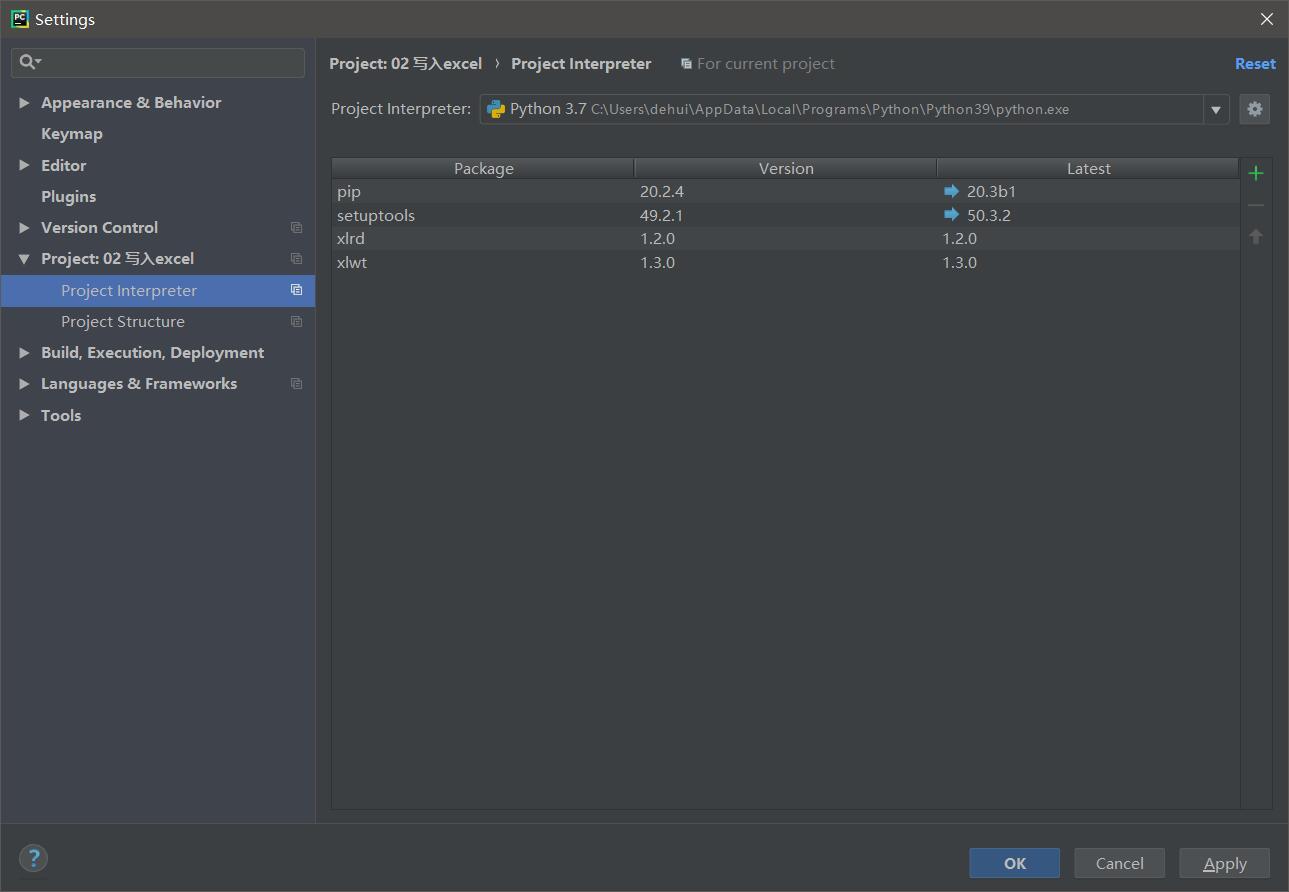Click the upgrade package arrow icon
This screenshot has height=892, width=1289.
pos(1256,237)
